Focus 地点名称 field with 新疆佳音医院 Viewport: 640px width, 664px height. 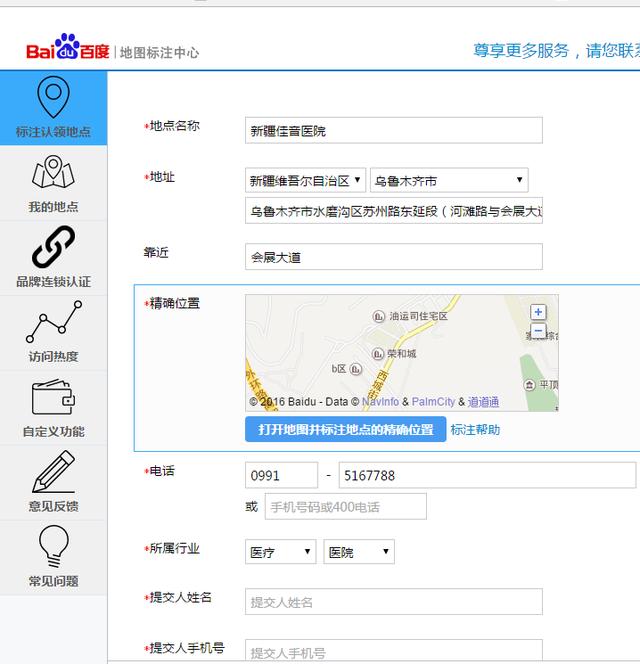click(394, 130)
